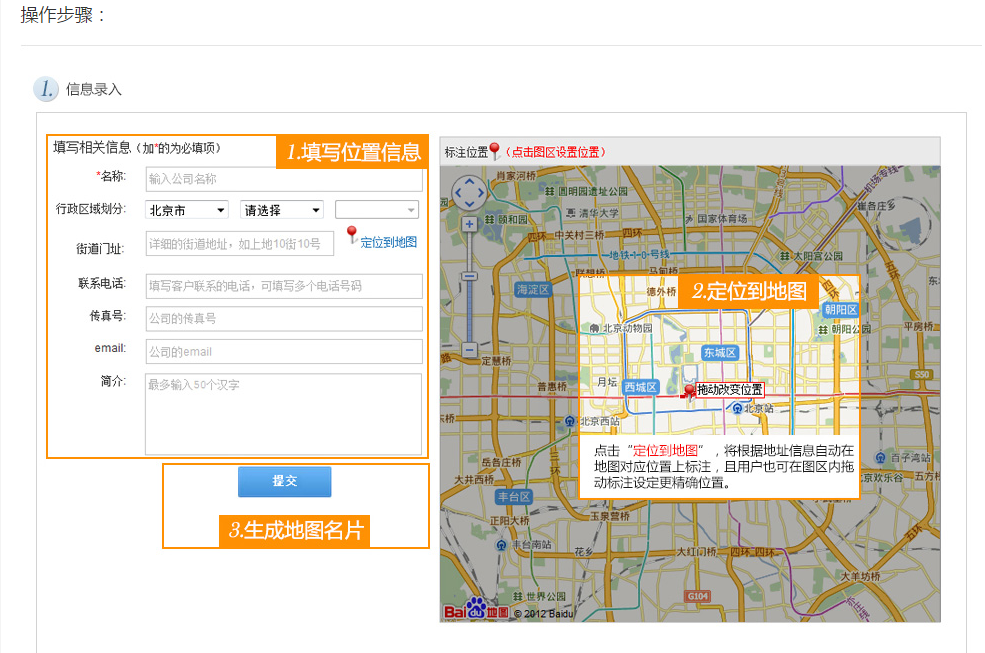Pan the map right with compass arrow
Viewport: 985px width, 653px height.
(x=481, y=193)
